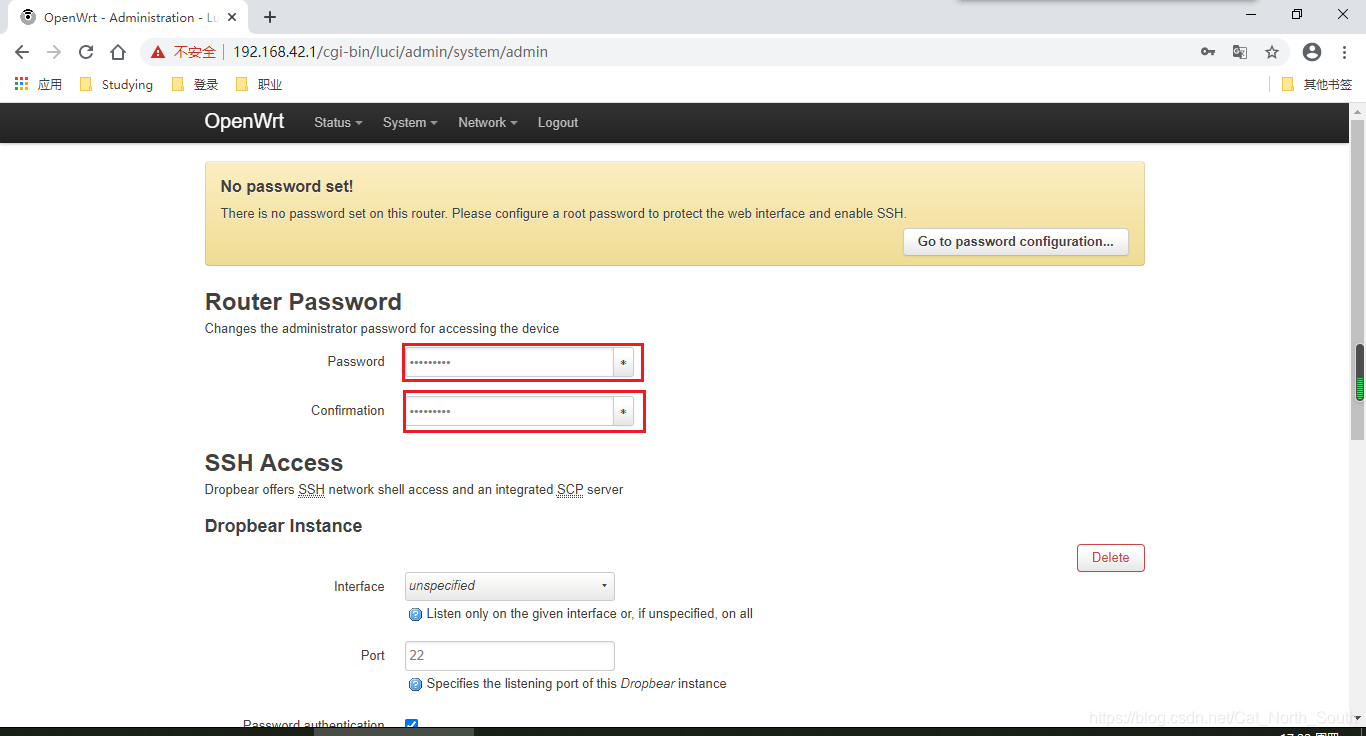Screen dimensions: 1366x736
Task: Reveal the Confirmation field contents
Action: (x=624, y=411)
